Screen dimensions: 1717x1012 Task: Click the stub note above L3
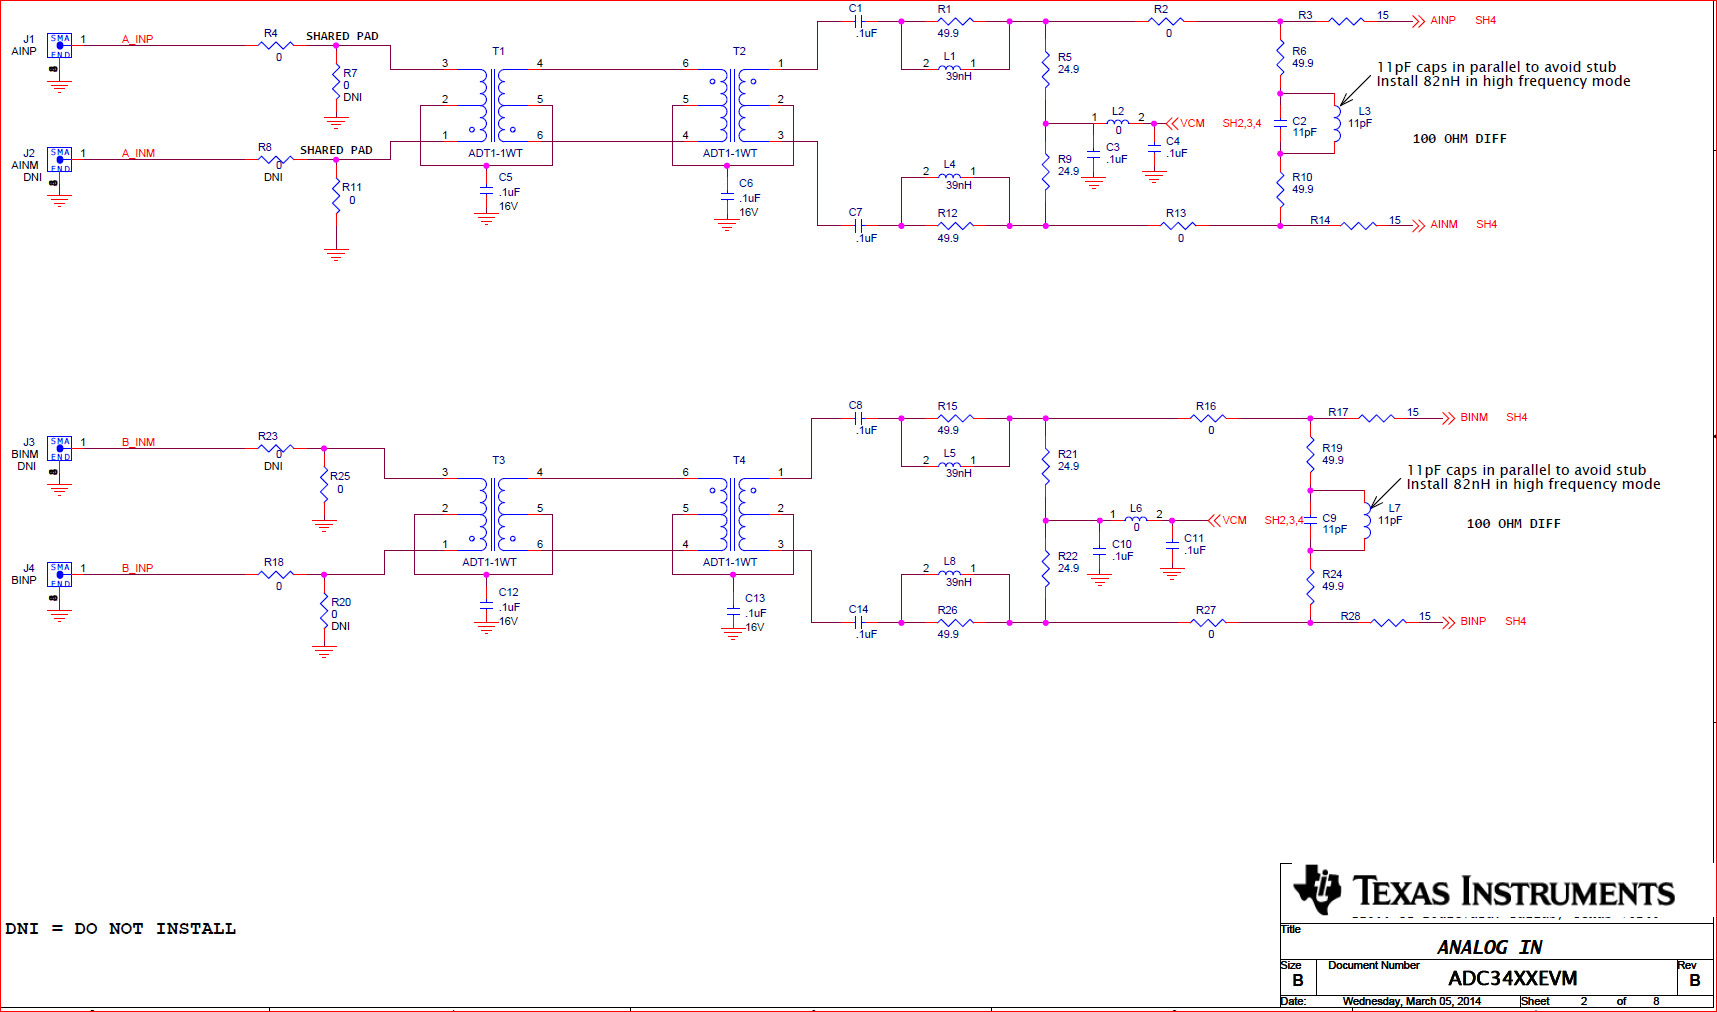1503,74
